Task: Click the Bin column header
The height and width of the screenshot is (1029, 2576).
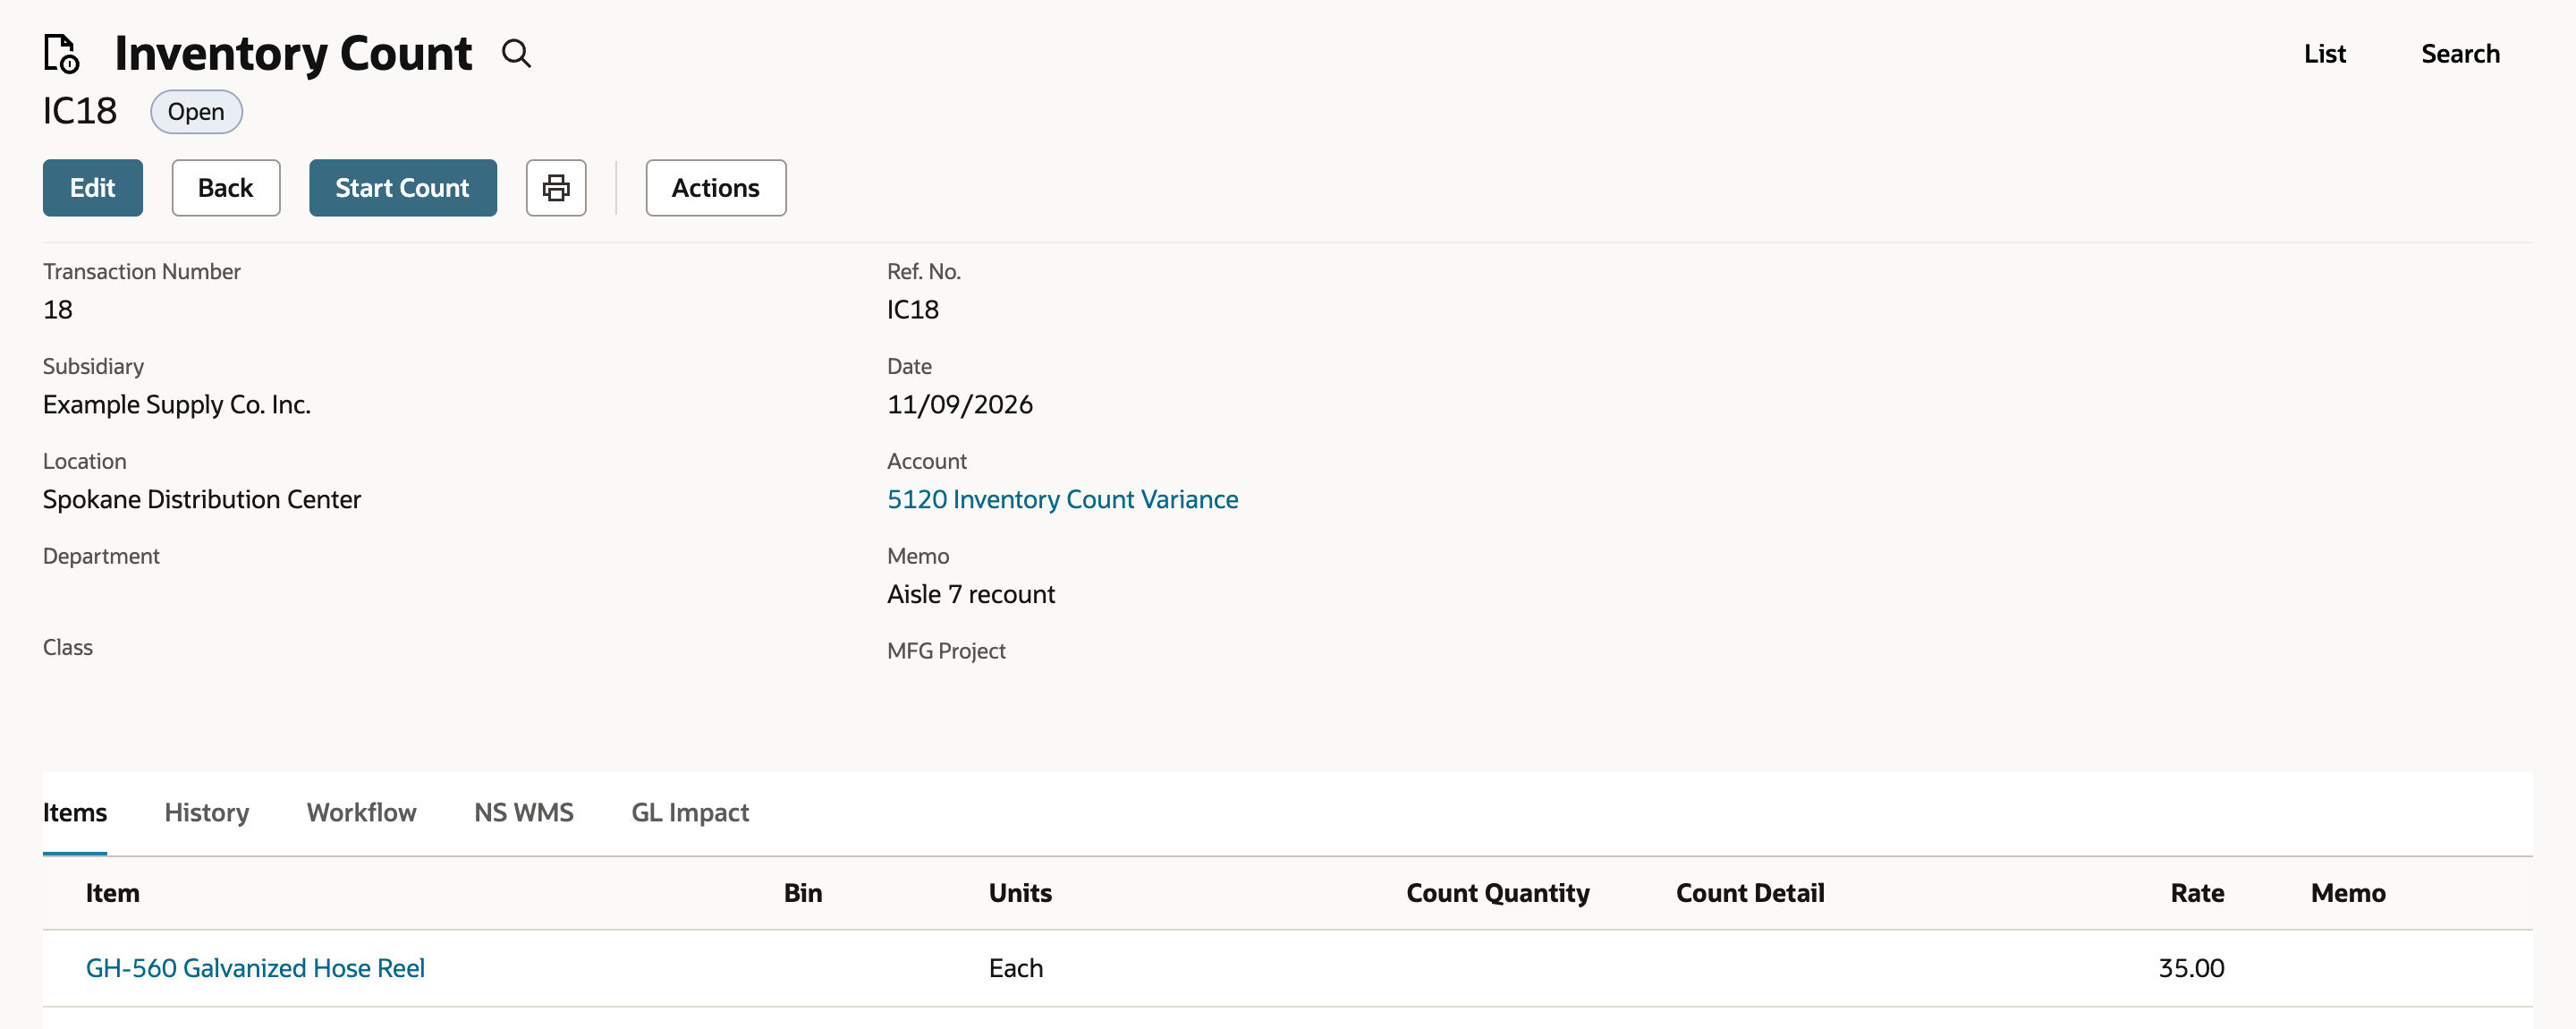Action: click(803, 893)
